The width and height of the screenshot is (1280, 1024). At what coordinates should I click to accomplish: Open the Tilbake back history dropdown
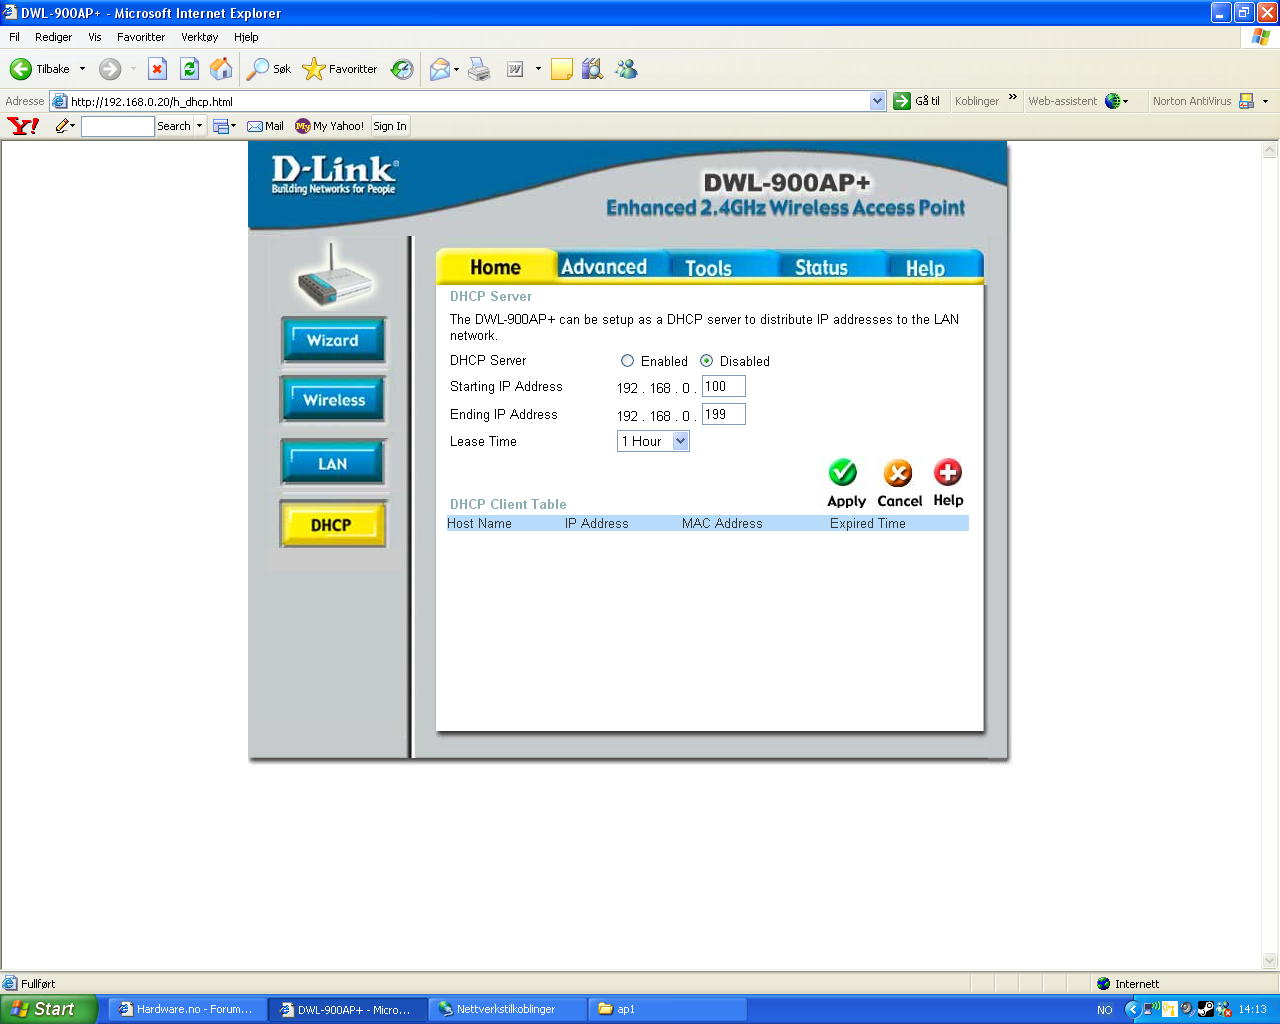[82, 69]
